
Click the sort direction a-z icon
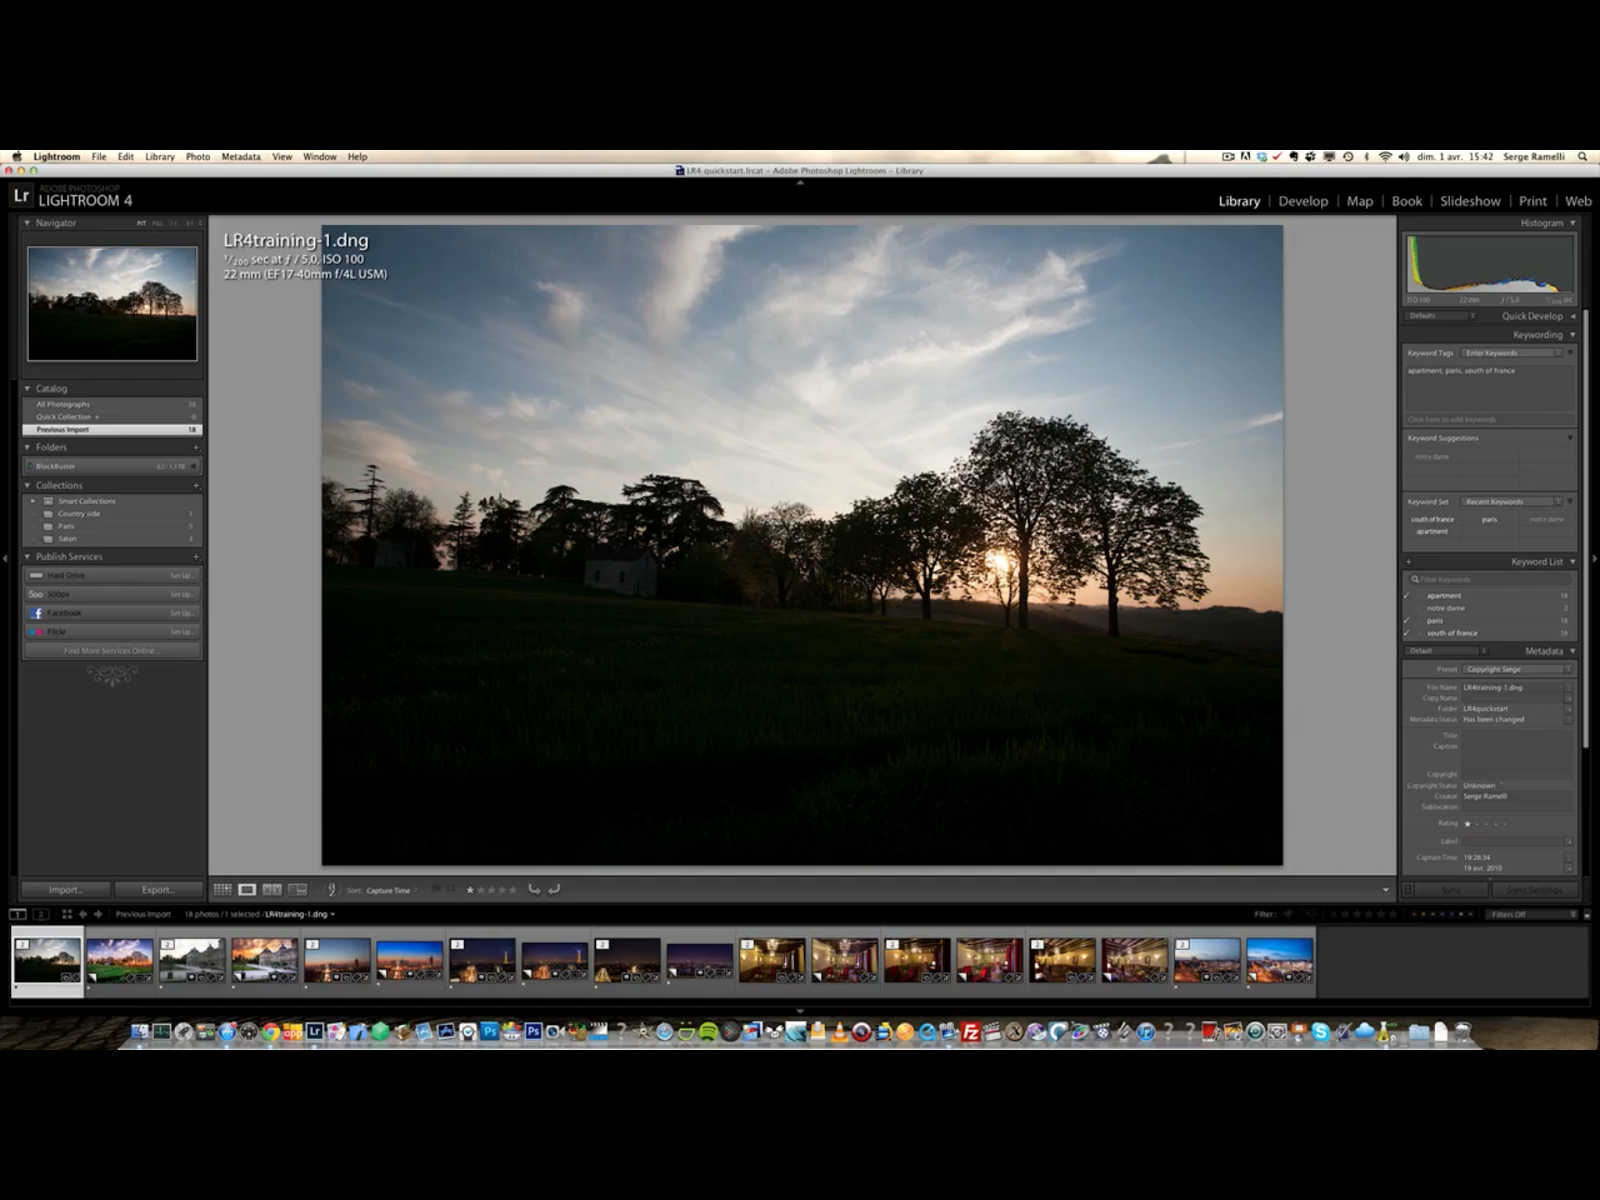(331, 889)
